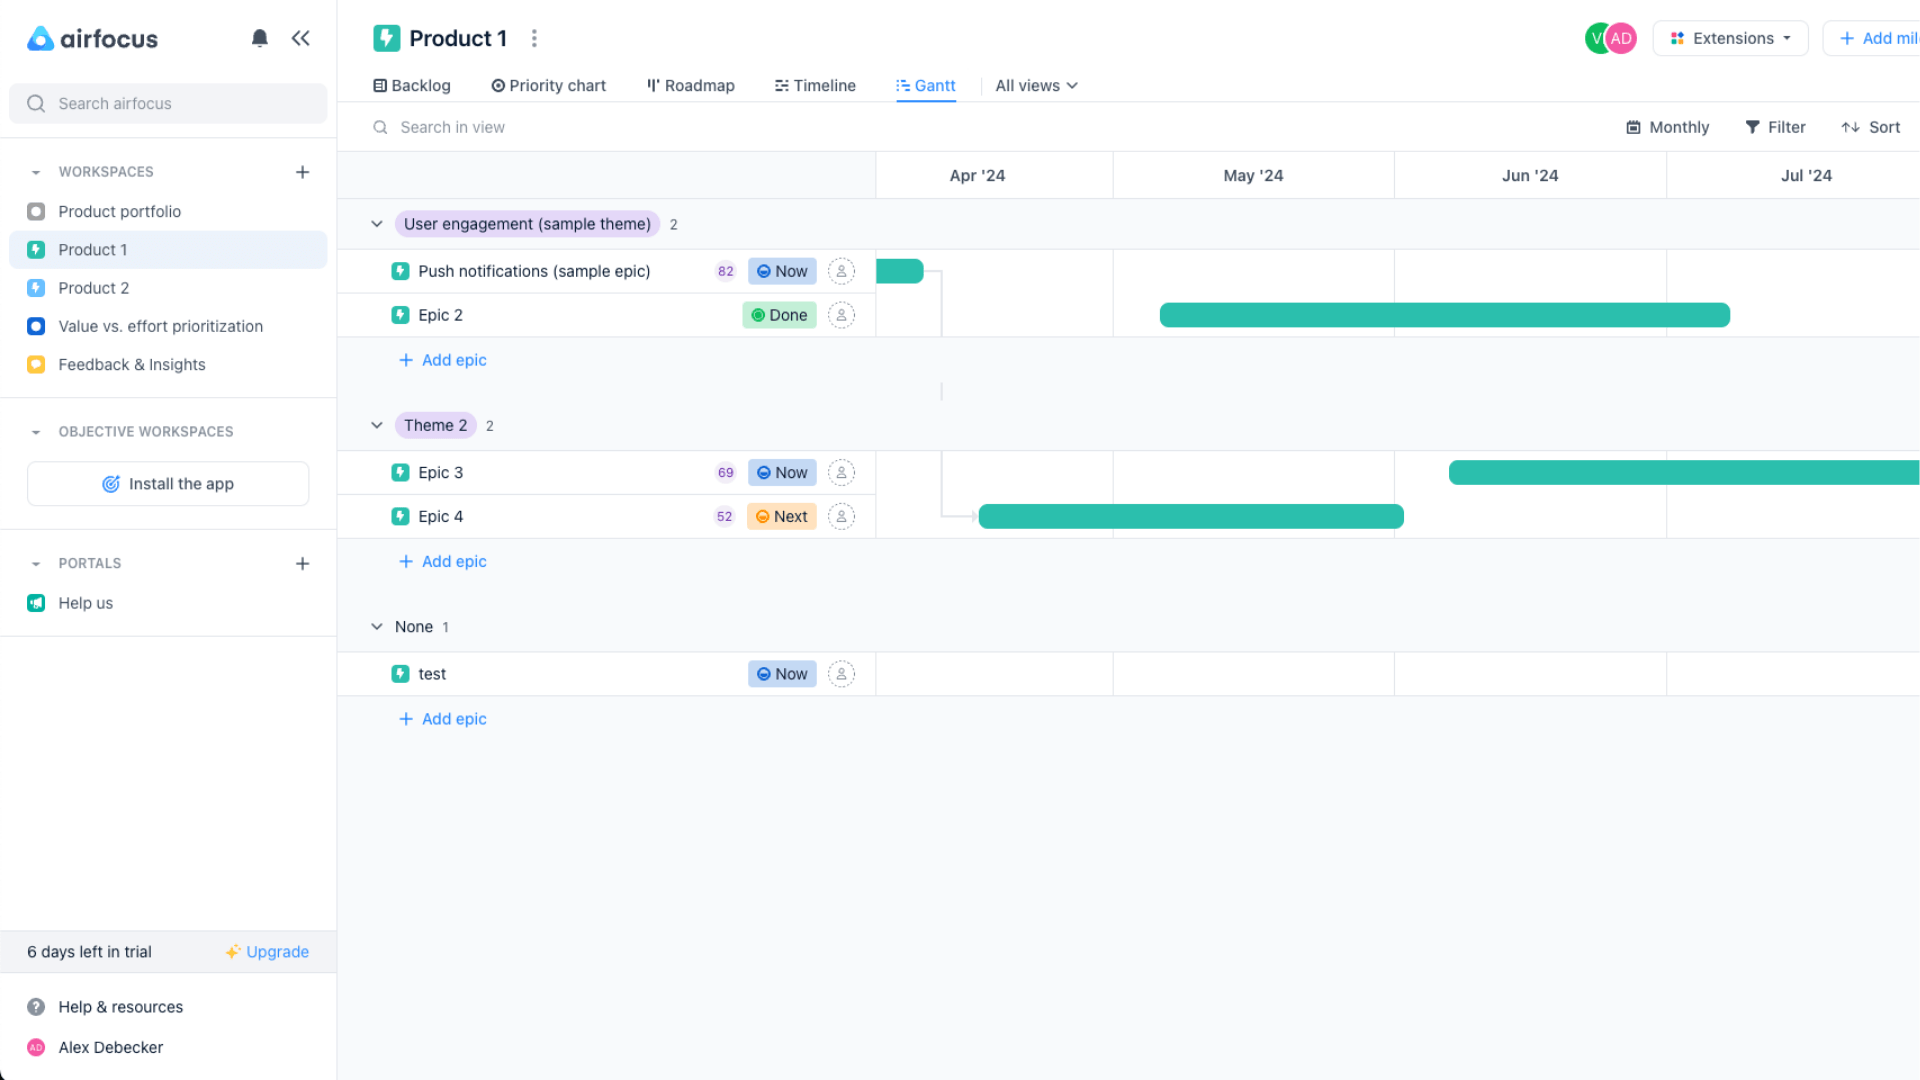Add epic under Theme 2
Viewport: 1920px width, 1080px height.
[x=442, y=561]
